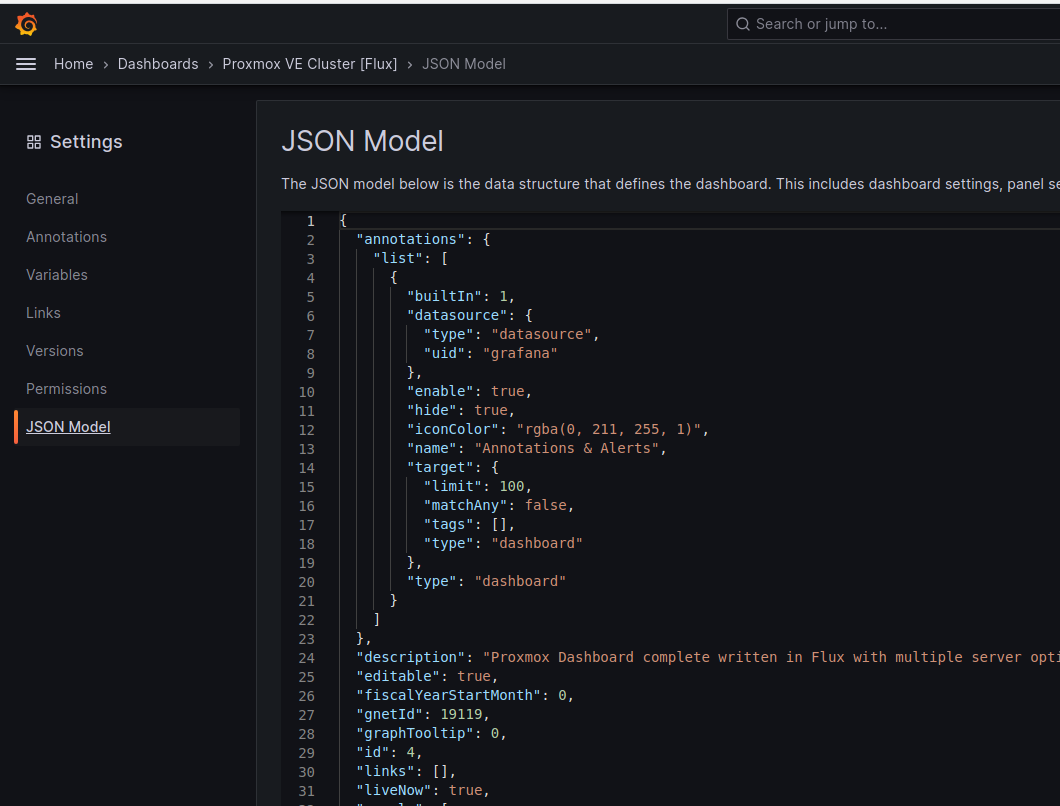Click "tags": [] line
1060x806 pixels.
[x=469, y=524]
